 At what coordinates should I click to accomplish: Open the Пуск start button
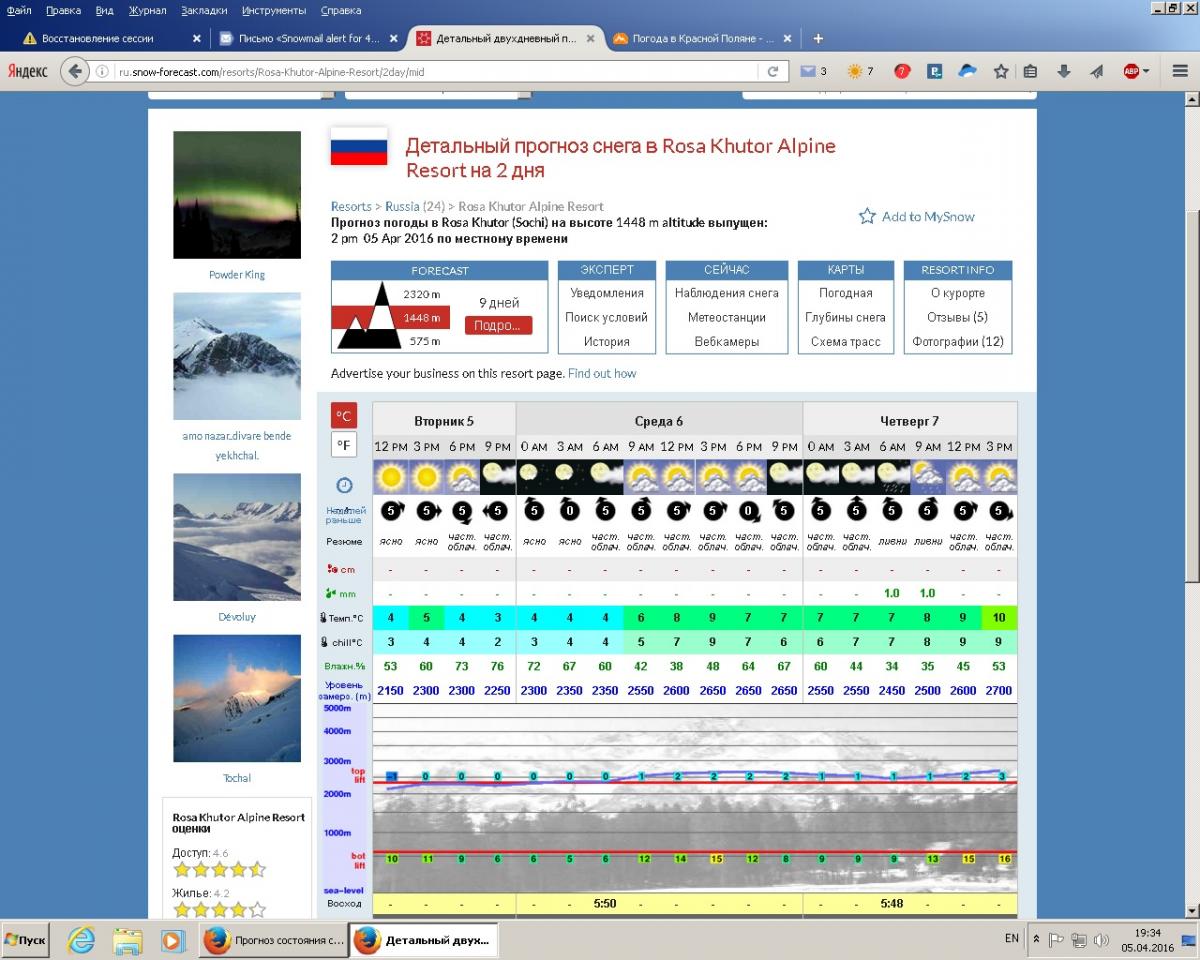click(25, 940)
